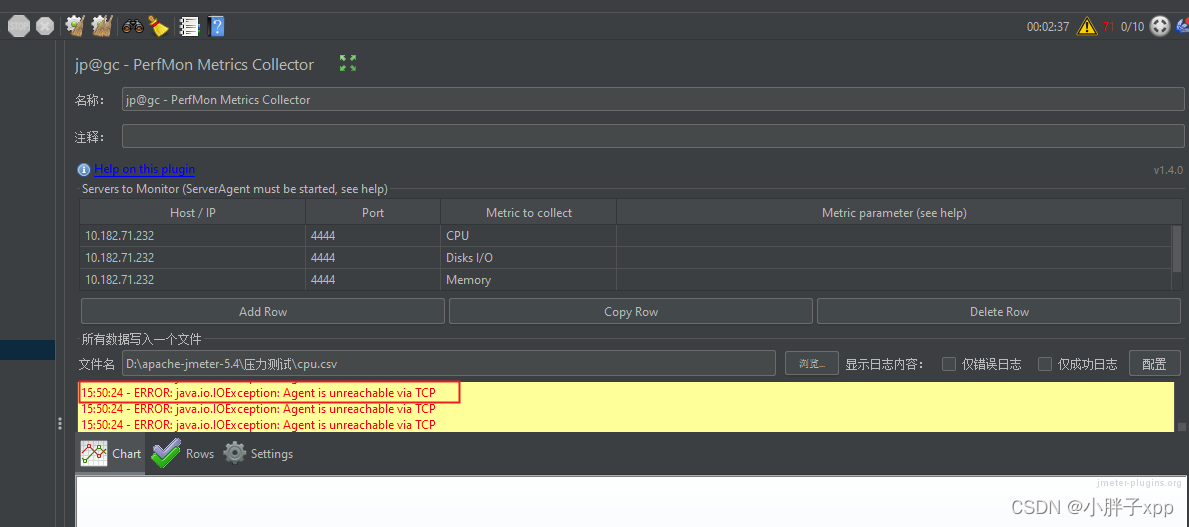Click the 浏览... browse button
The height and width of the screenshot is (527, 1189).
[x=811, y=363]
